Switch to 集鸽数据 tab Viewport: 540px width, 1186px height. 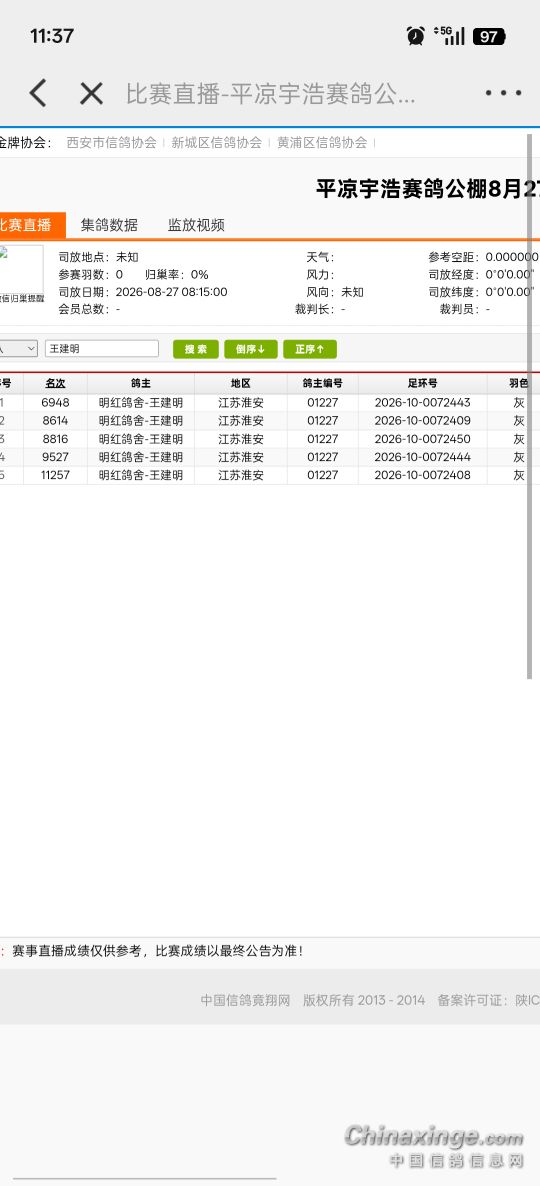point(110,225)
